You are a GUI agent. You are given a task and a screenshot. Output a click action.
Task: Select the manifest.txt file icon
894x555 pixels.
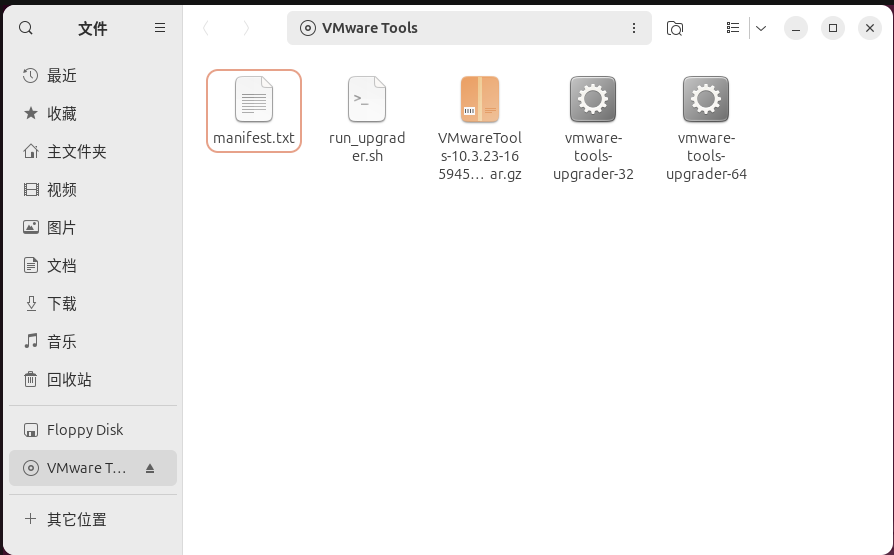click(254, 99)
